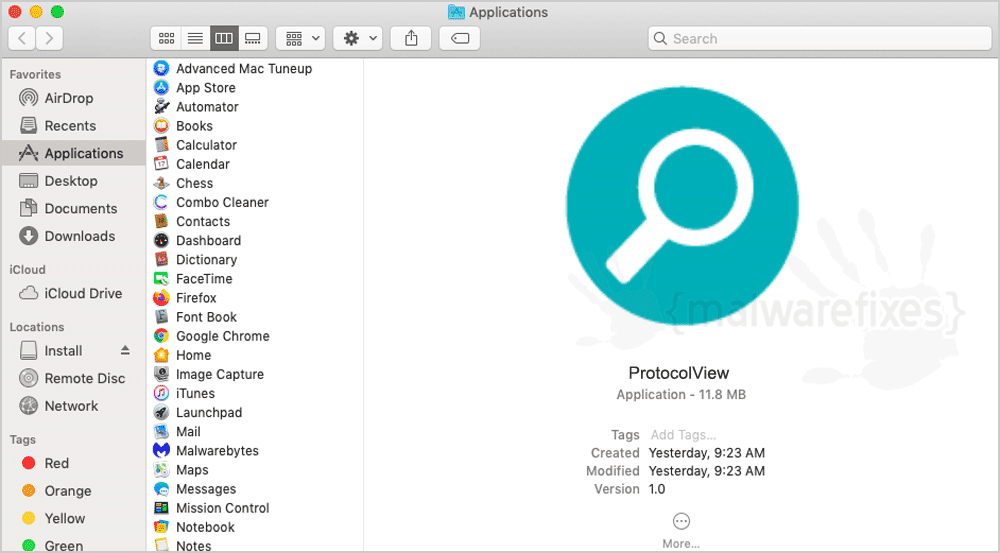1000x553 pixels.
Task: Go back with the back arrow button
Action: 22,38
